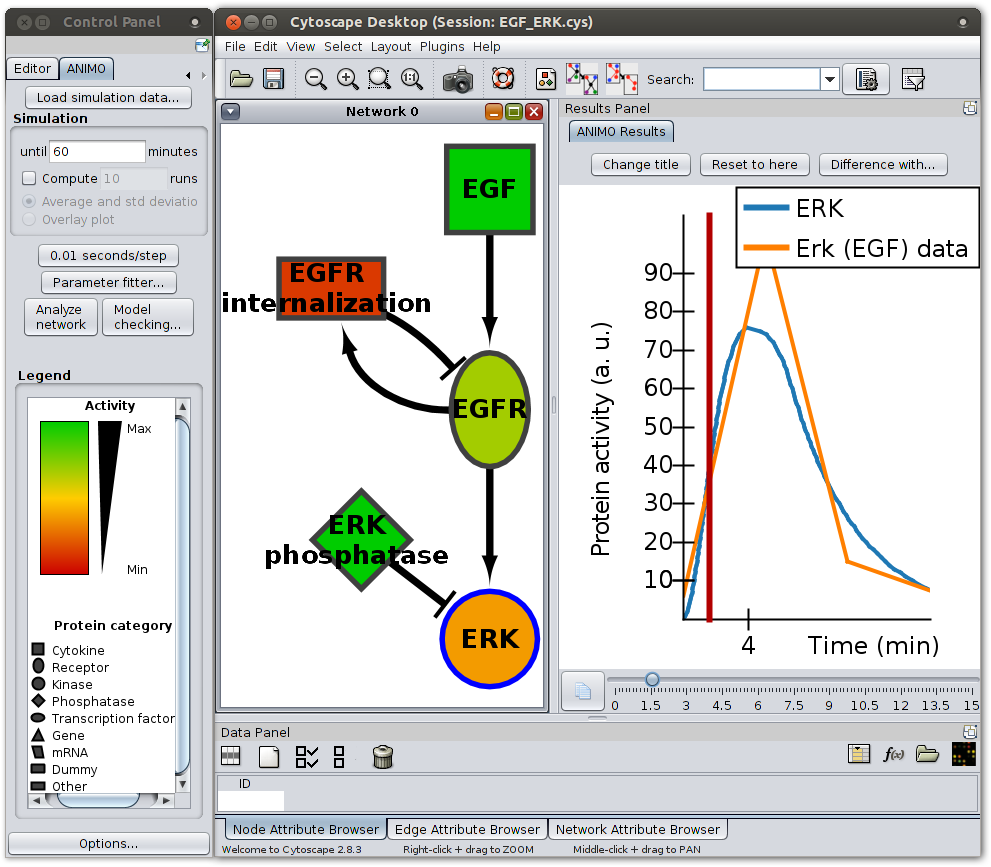This screenshot has width=991, height=867.
Task: Click the open session folder icon
Action: 241,79
